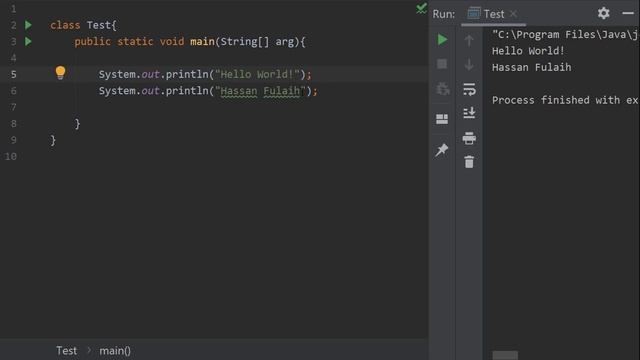Open the yellow lightbulb quick-fix on line 5
The height and width of the screenshot is (360, 640).
pyautogui.click(x=60, y=73)
